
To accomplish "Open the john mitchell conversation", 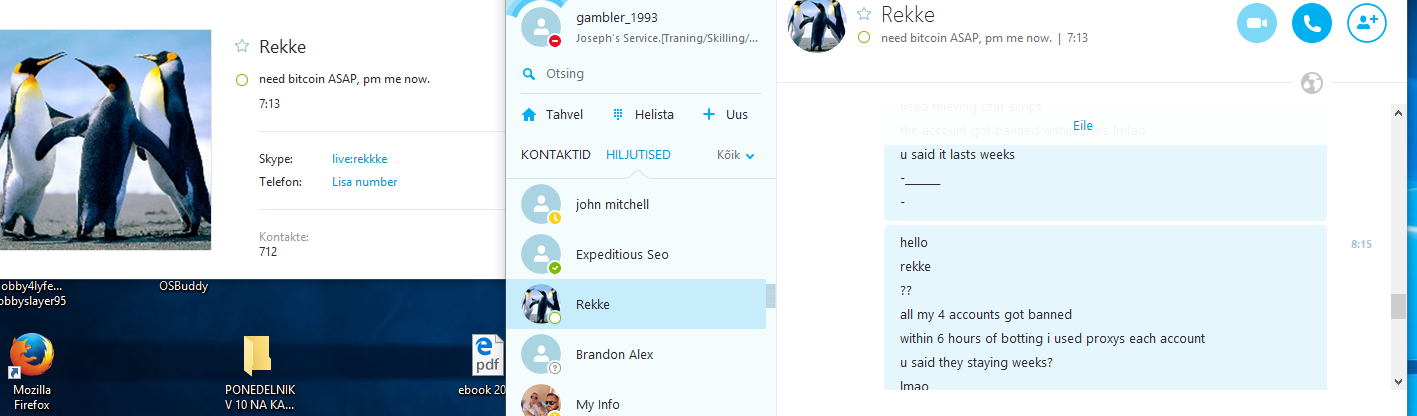I will coord(636,204).
